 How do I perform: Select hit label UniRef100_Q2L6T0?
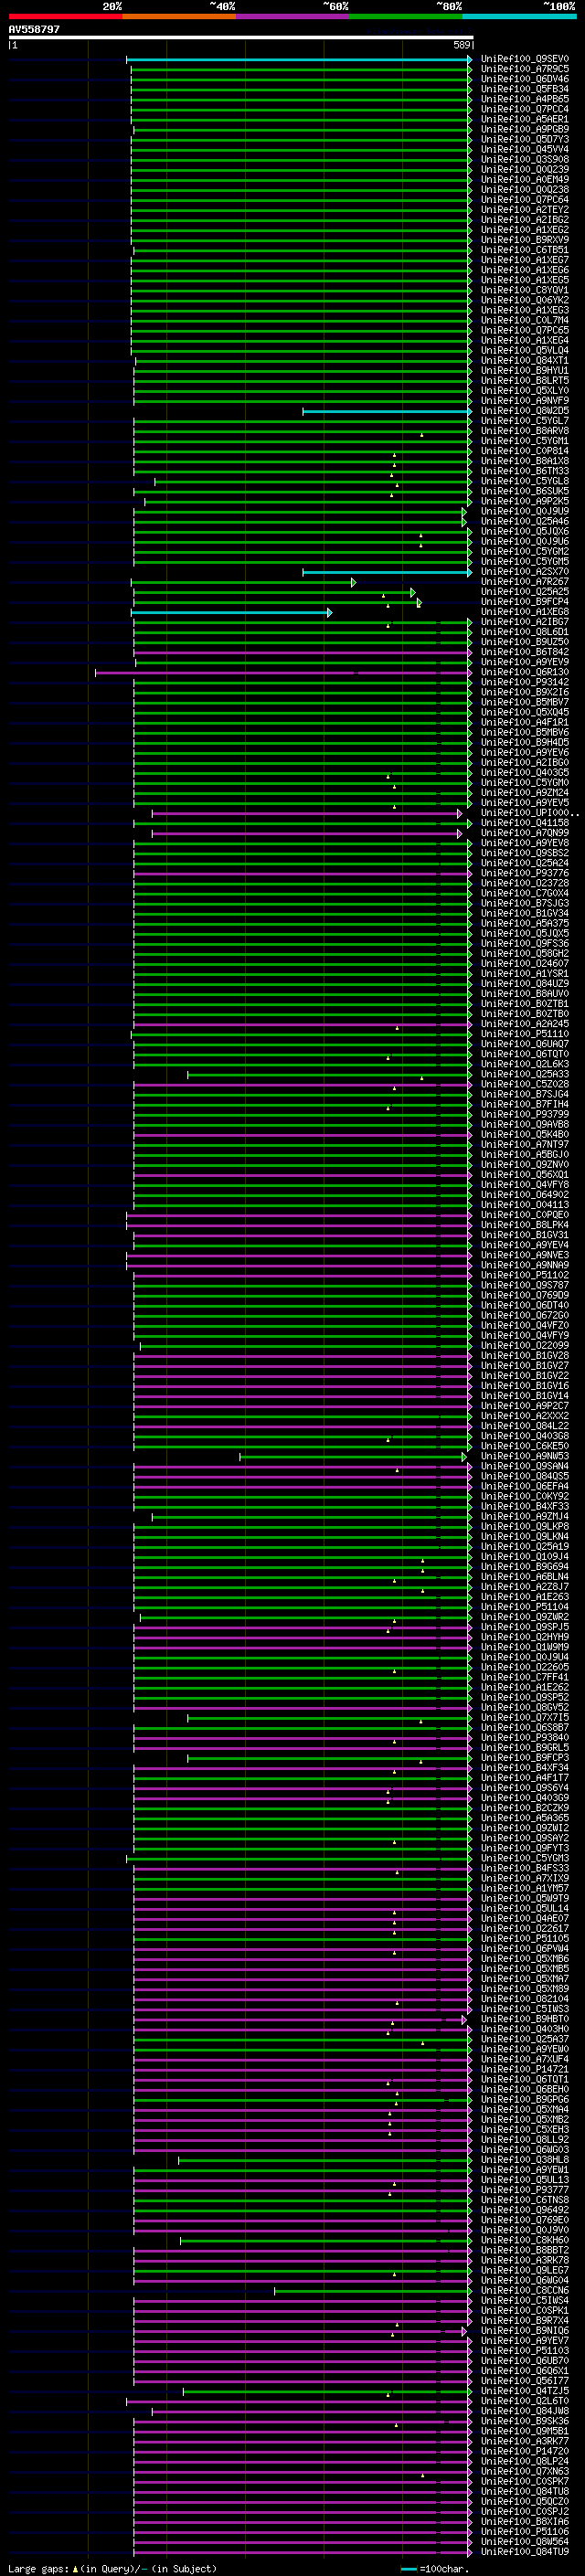(x=524, y=2401)
